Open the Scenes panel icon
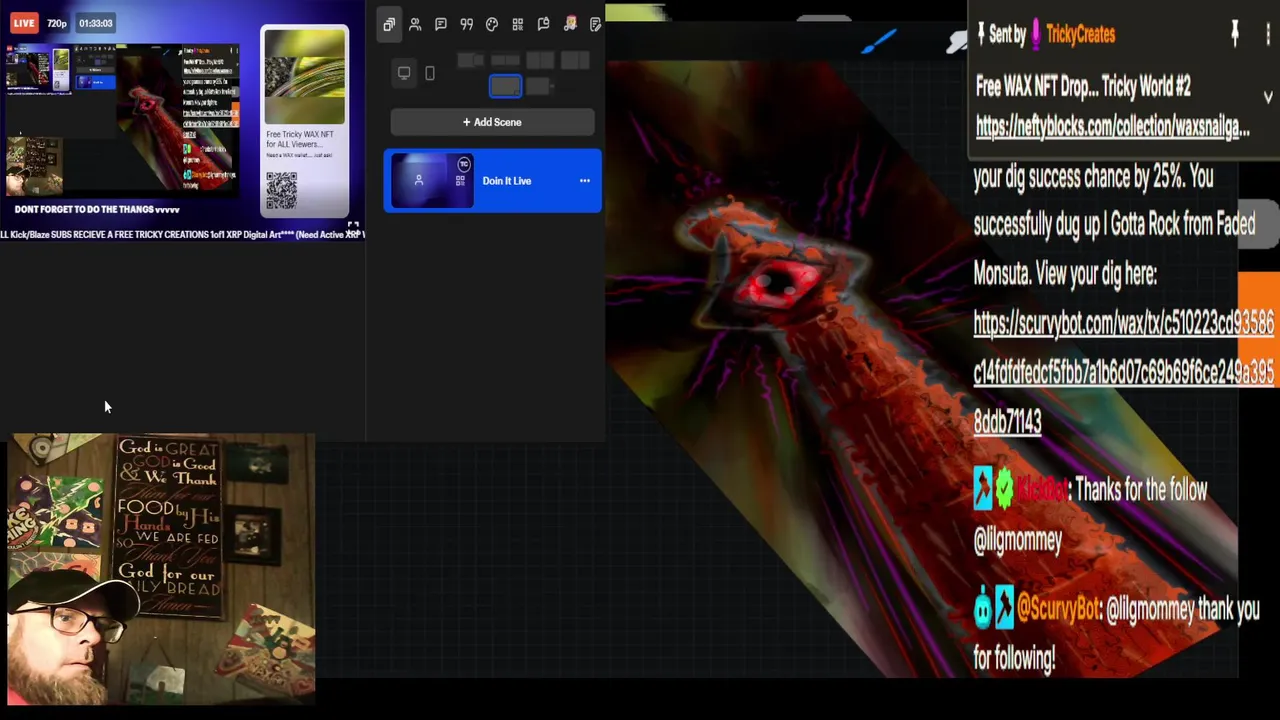Viewport: 1280px width, 720px height. 389,24
